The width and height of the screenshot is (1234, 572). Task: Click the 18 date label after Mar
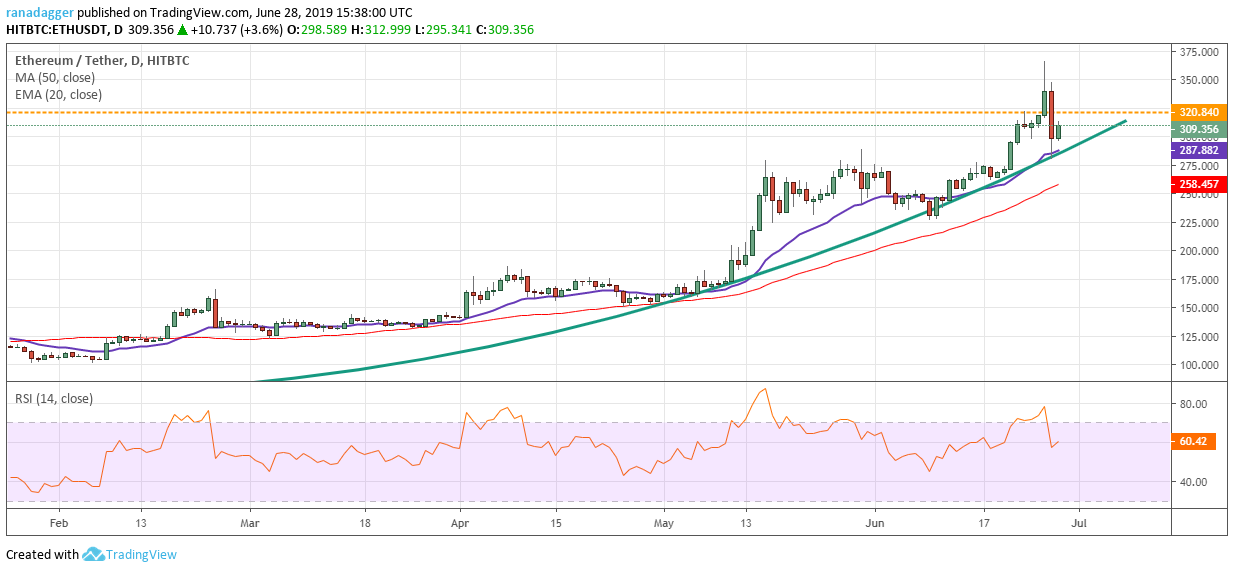[x=366, y=522]
